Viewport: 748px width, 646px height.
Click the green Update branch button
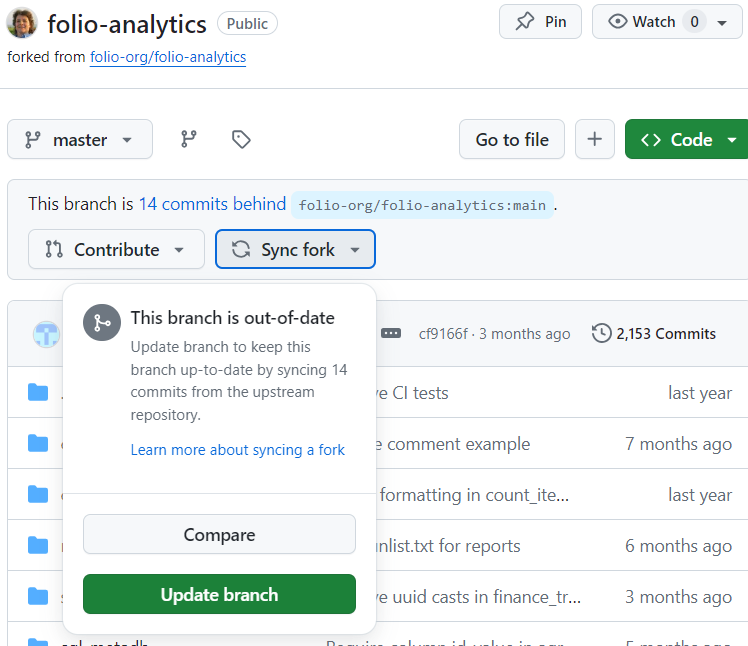tap(219, 594)
